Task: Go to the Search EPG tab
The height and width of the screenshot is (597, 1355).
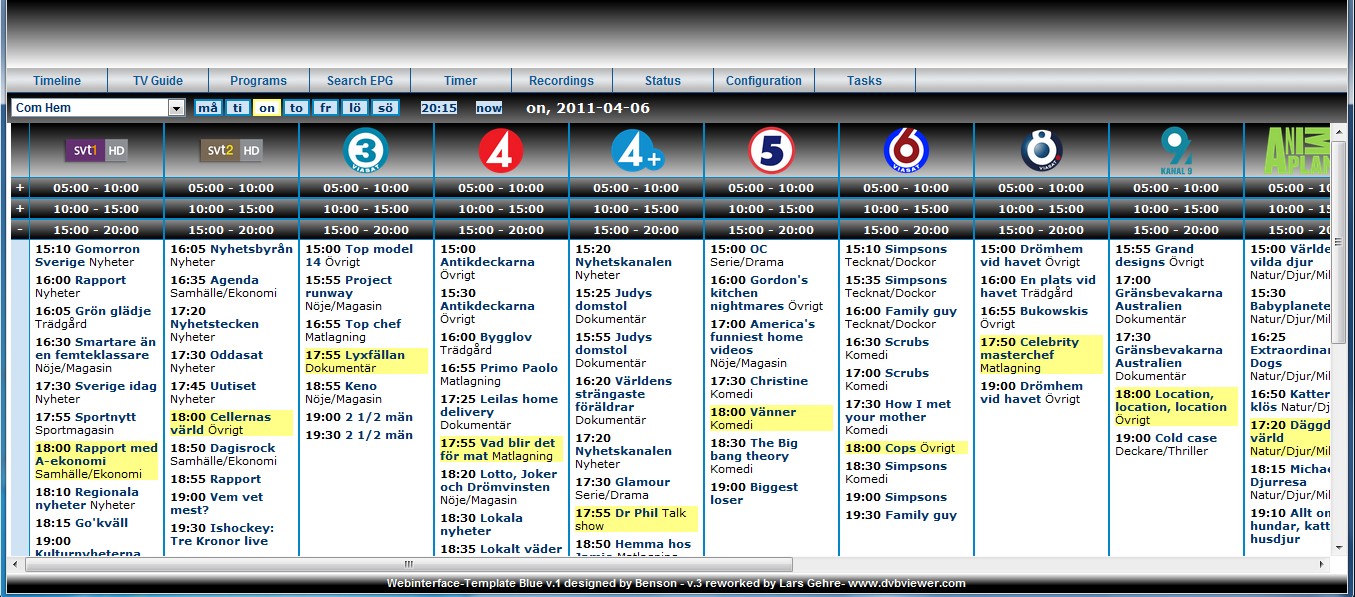Action: (x=360, y=81)
